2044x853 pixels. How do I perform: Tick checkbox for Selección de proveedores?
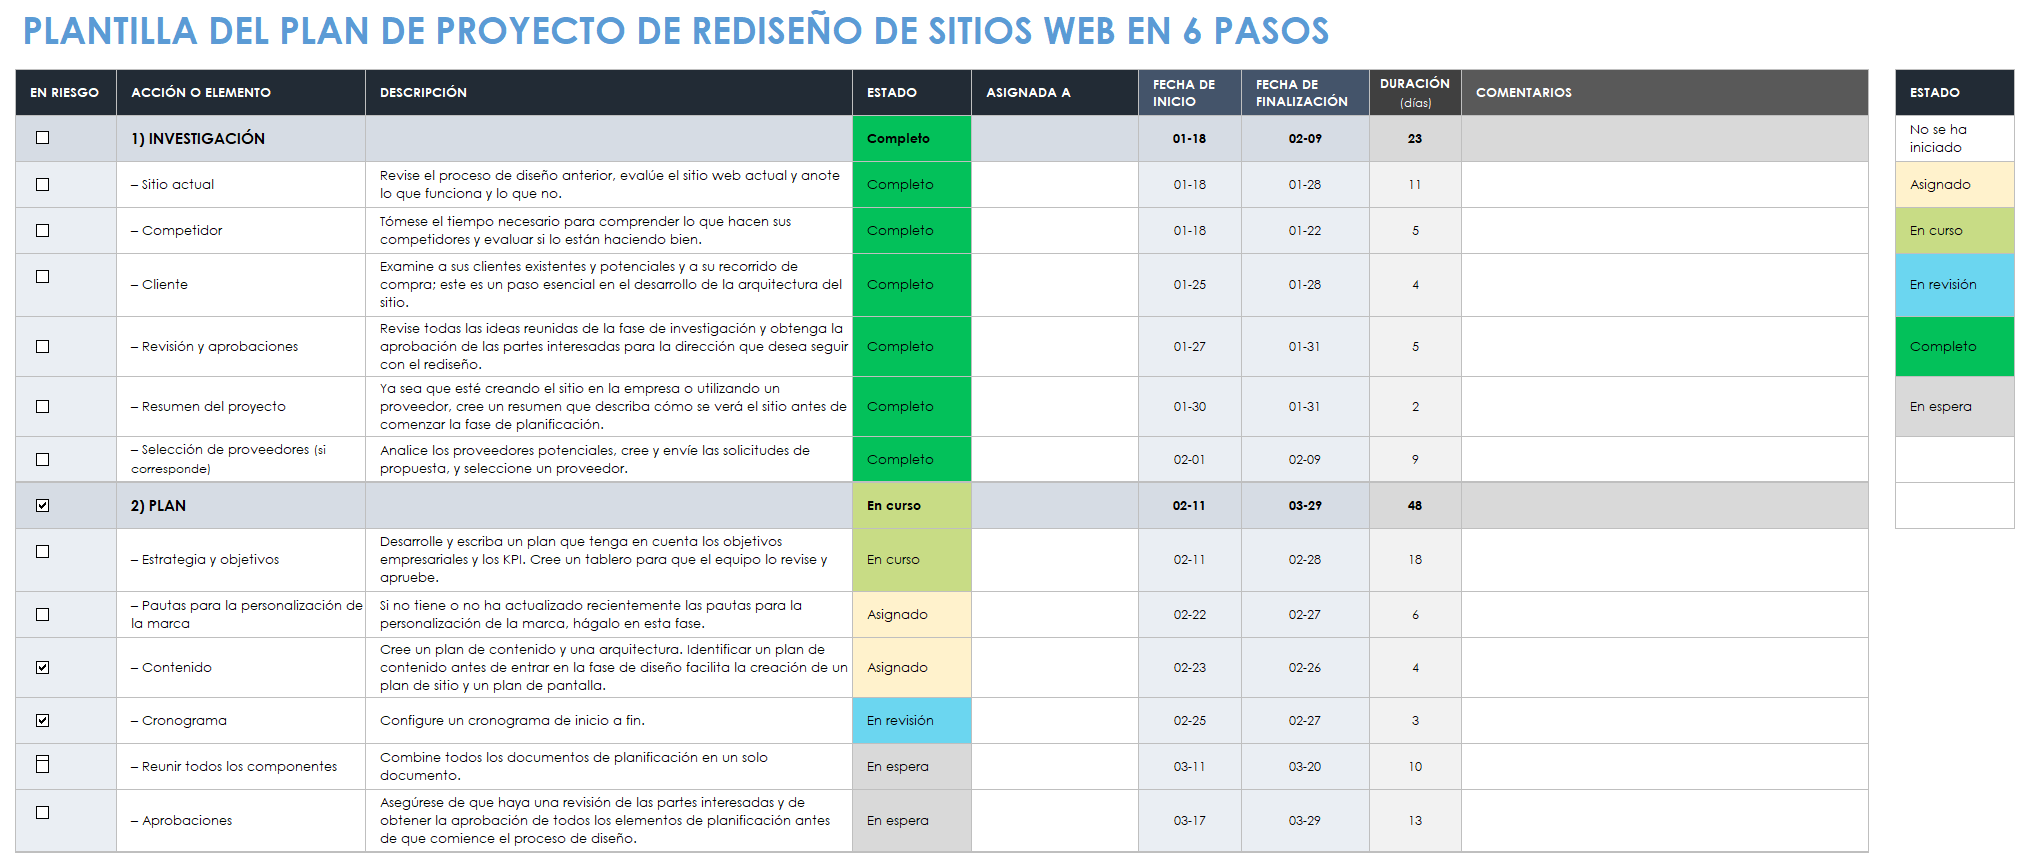42,459
